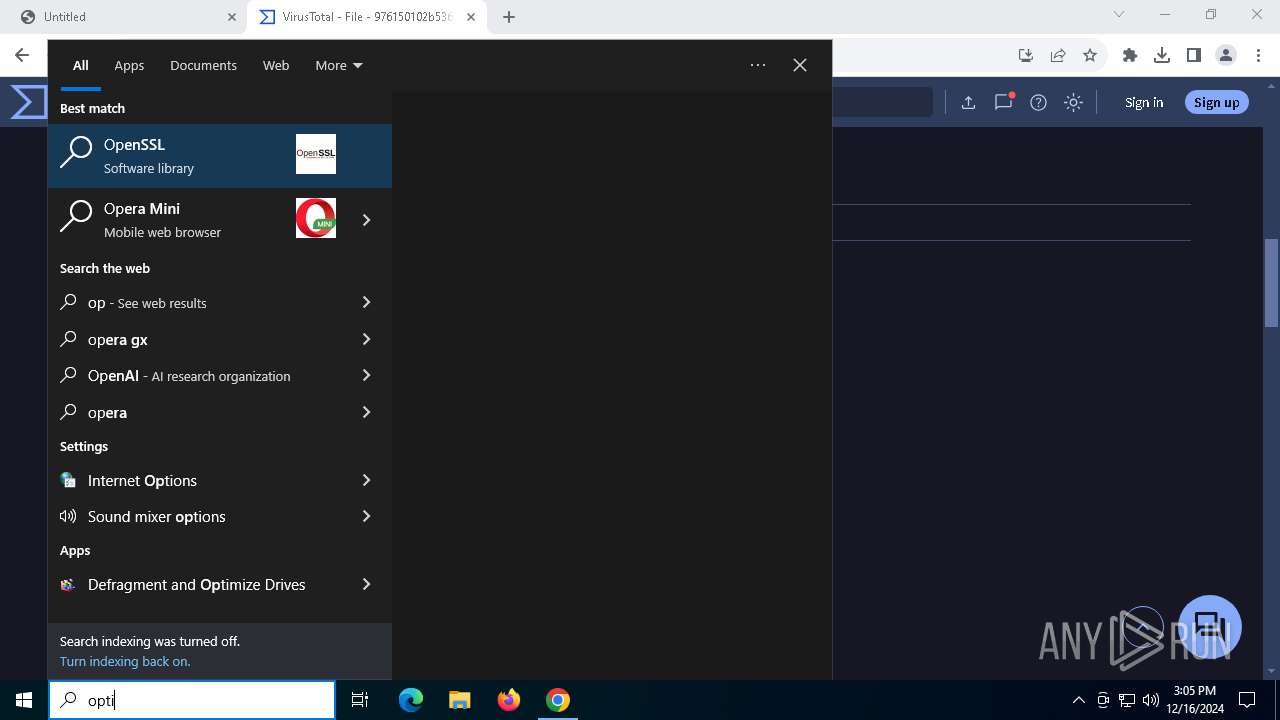Close the VirusTotal browser tab
This screenshot has width=1280, height=720.
[471, 17]
